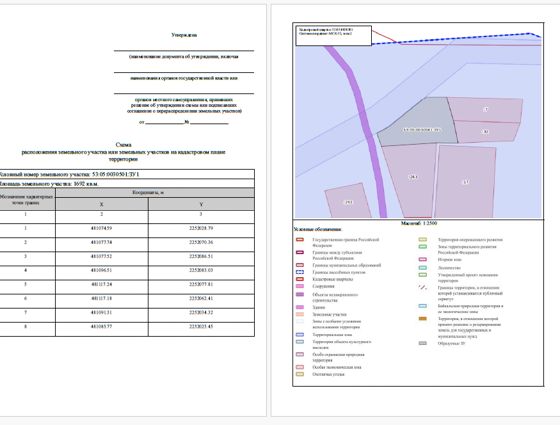Click the map parcel labeled 17

coord(466,181)
